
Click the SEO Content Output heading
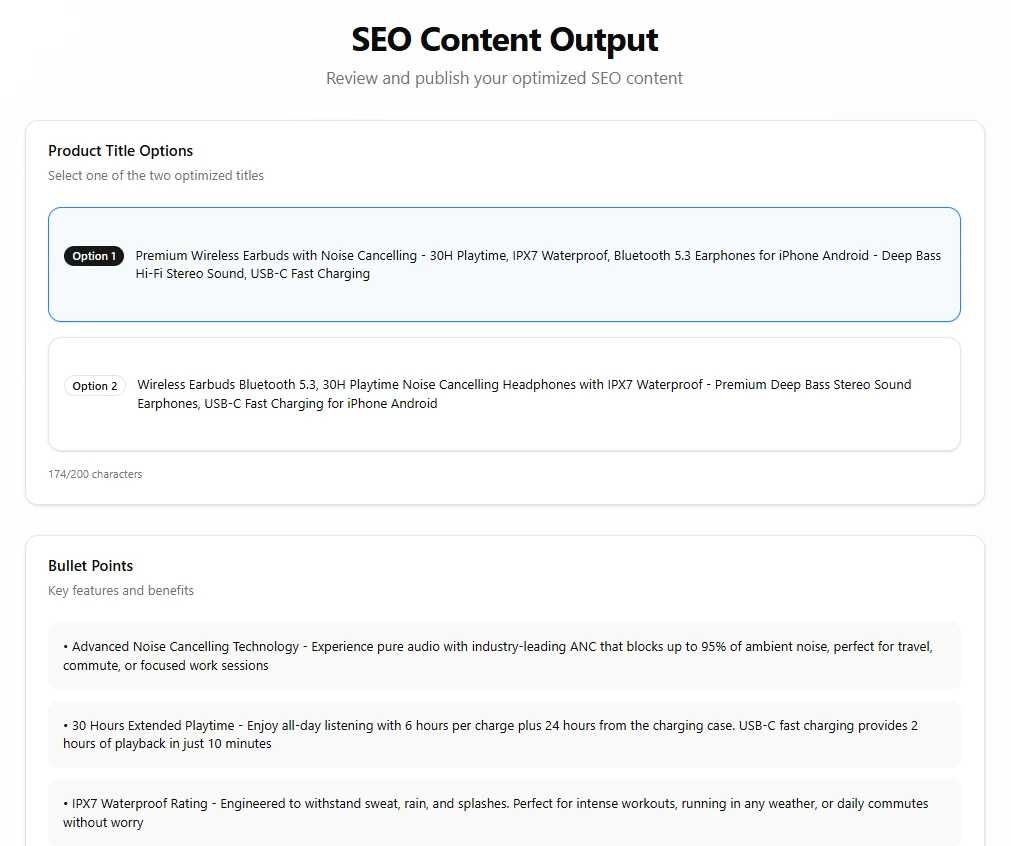(505, 40)
